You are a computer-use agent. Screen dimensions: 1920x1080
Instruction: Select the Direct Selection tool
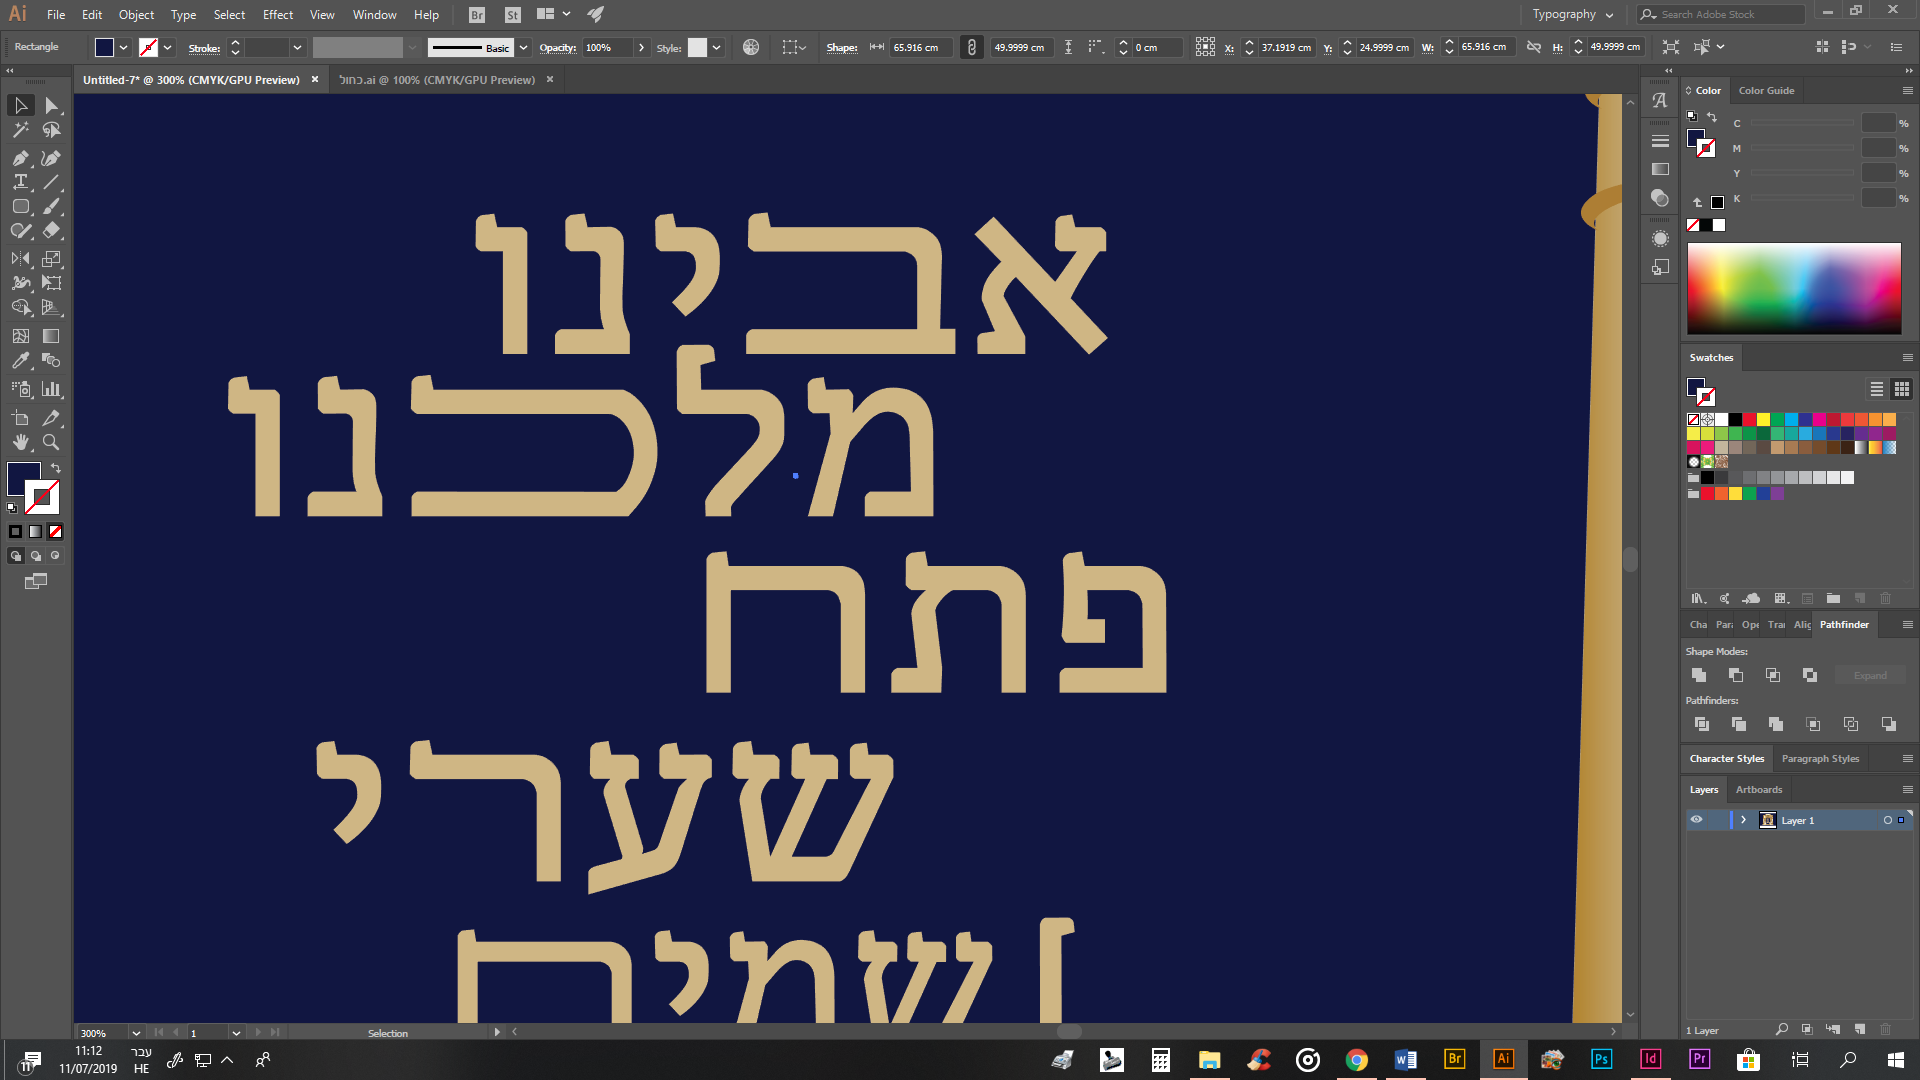(51, 106)
